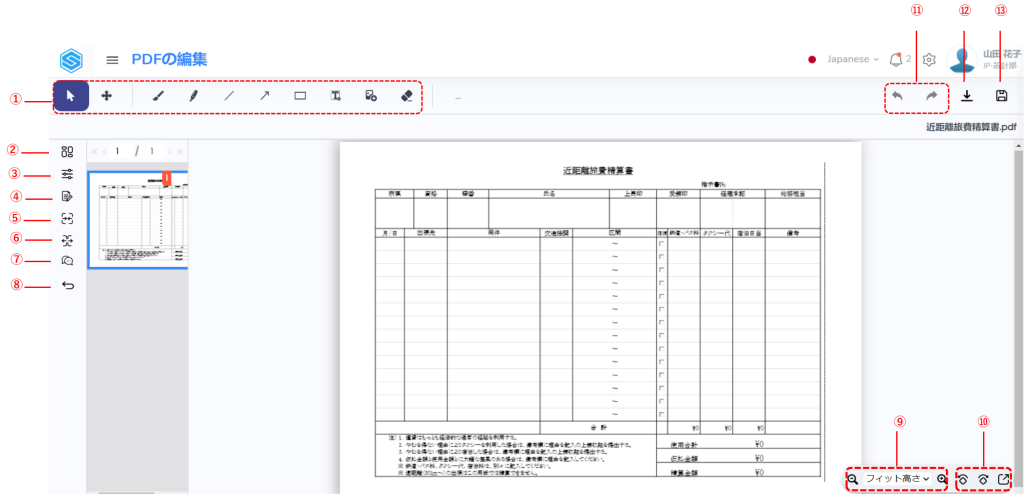Select the eraser tool
This screenshot has width=1024, height=494.
point(405,96)
